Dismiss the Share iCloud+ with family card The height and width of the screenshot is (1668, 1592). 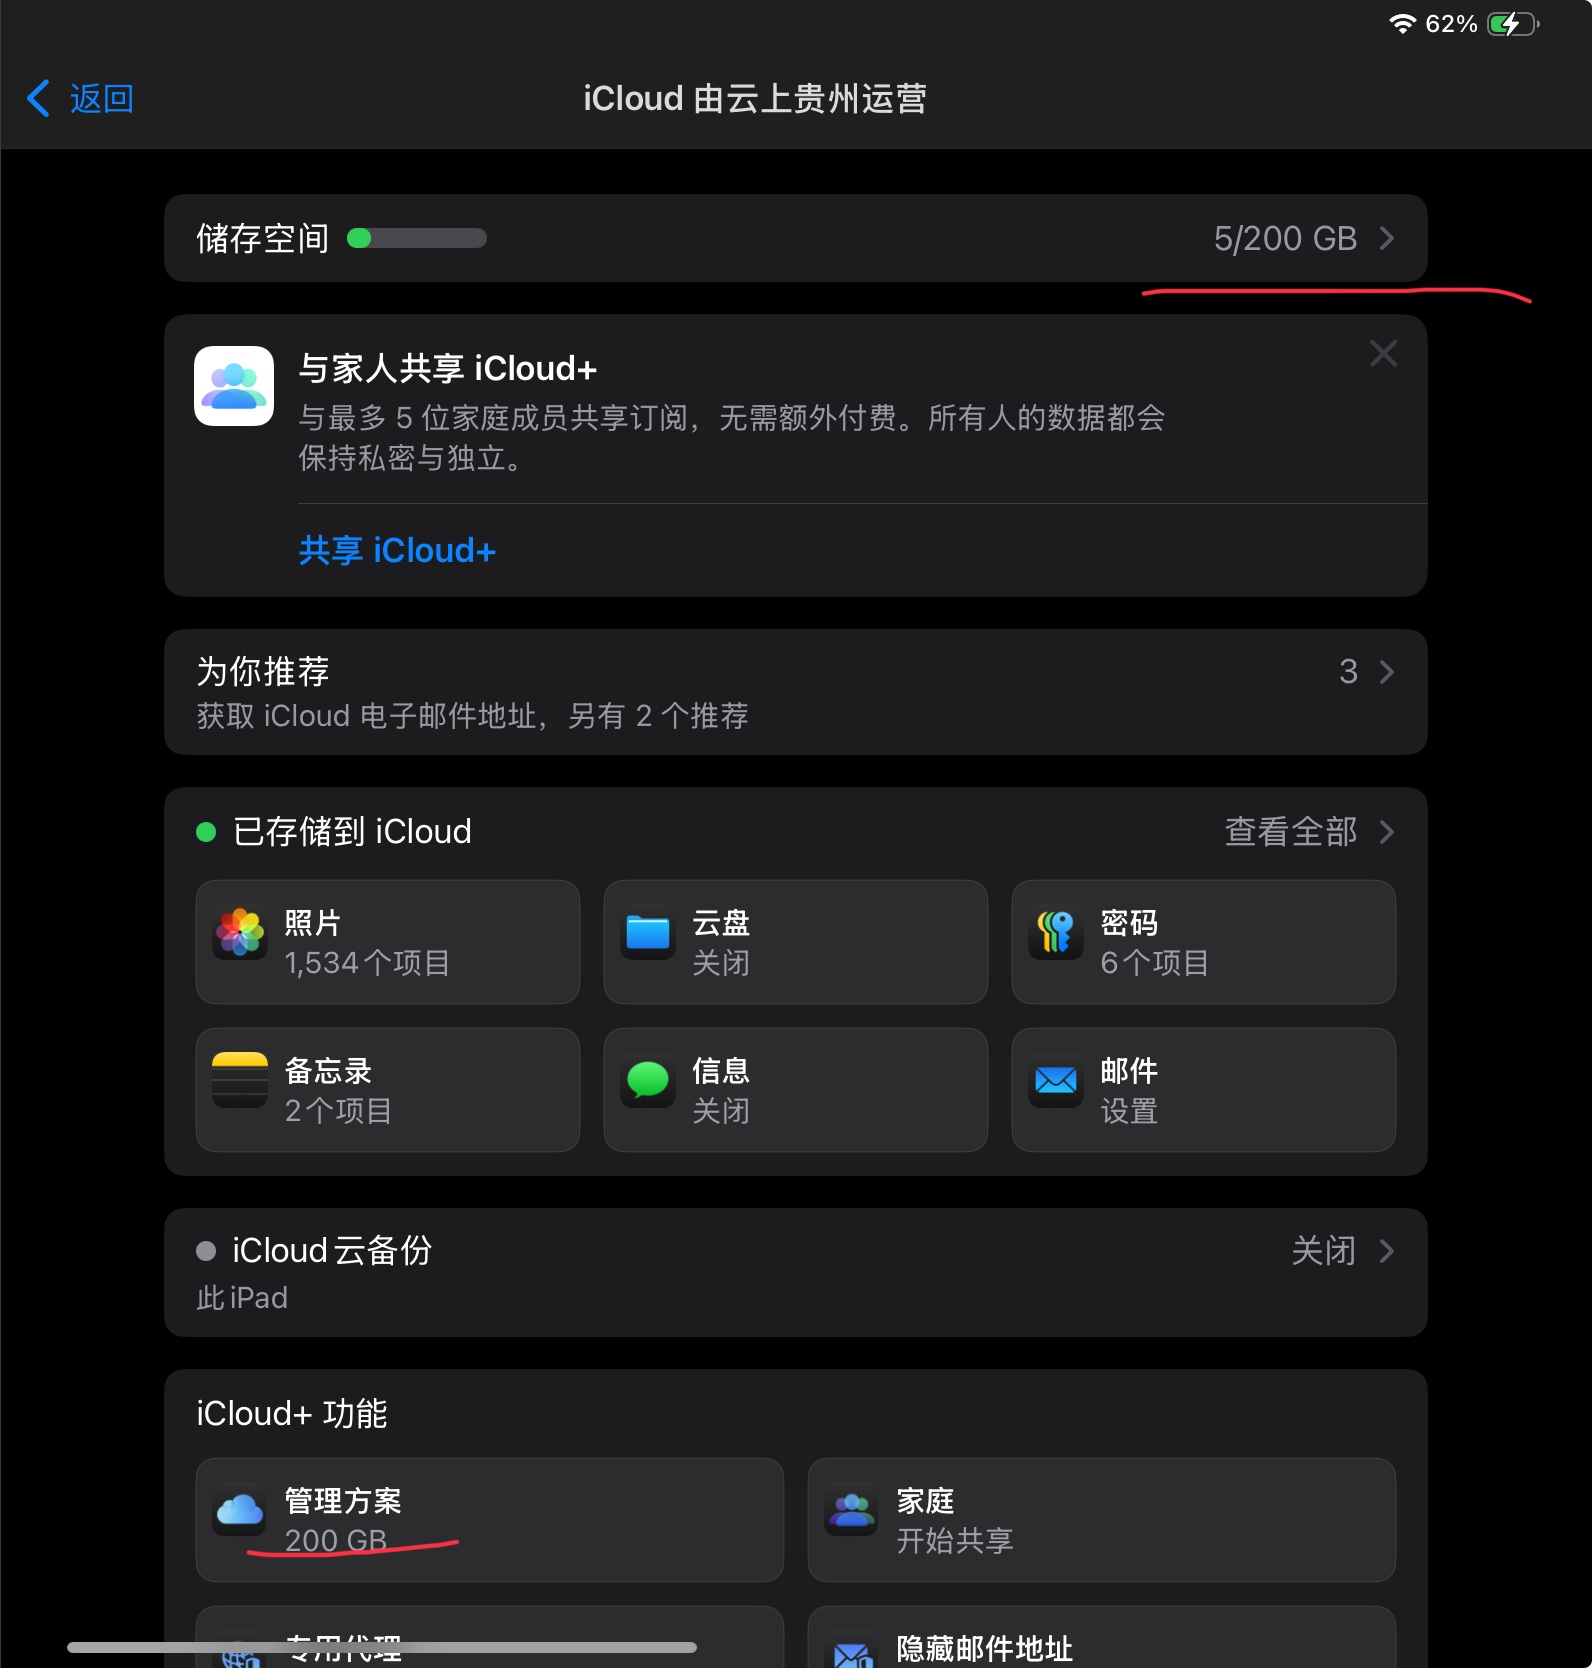pos(1384,353)
